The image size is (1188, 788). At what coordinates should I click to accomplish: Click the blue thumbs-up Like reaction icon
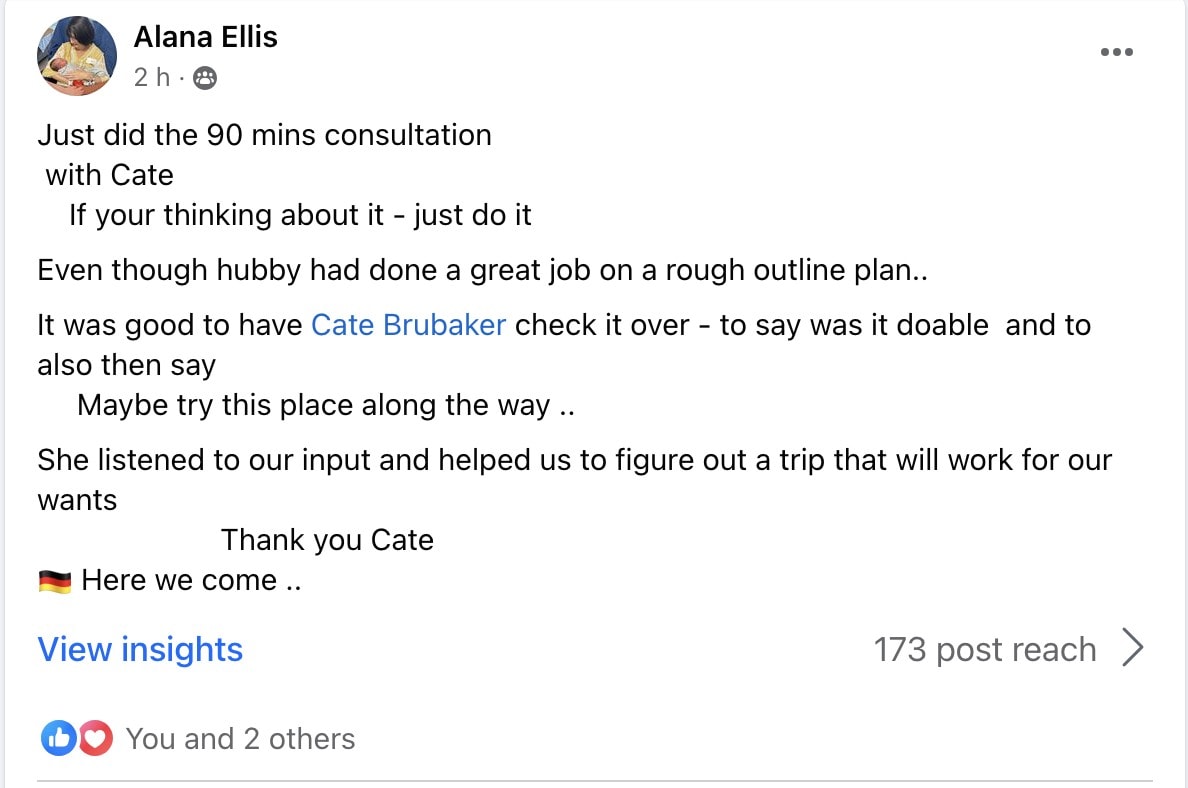coord(58,739)
